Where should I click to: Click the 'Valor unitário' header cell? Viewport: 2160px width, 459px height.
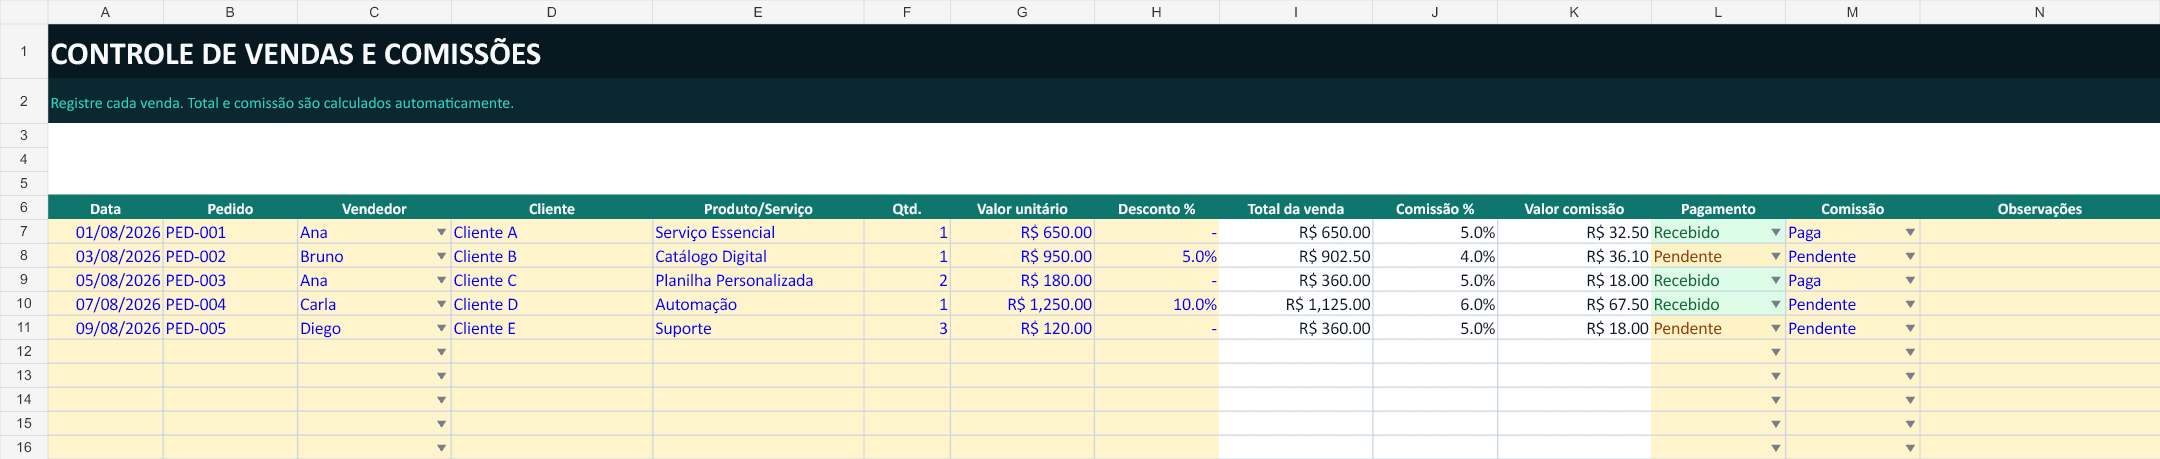(1022, 208)
